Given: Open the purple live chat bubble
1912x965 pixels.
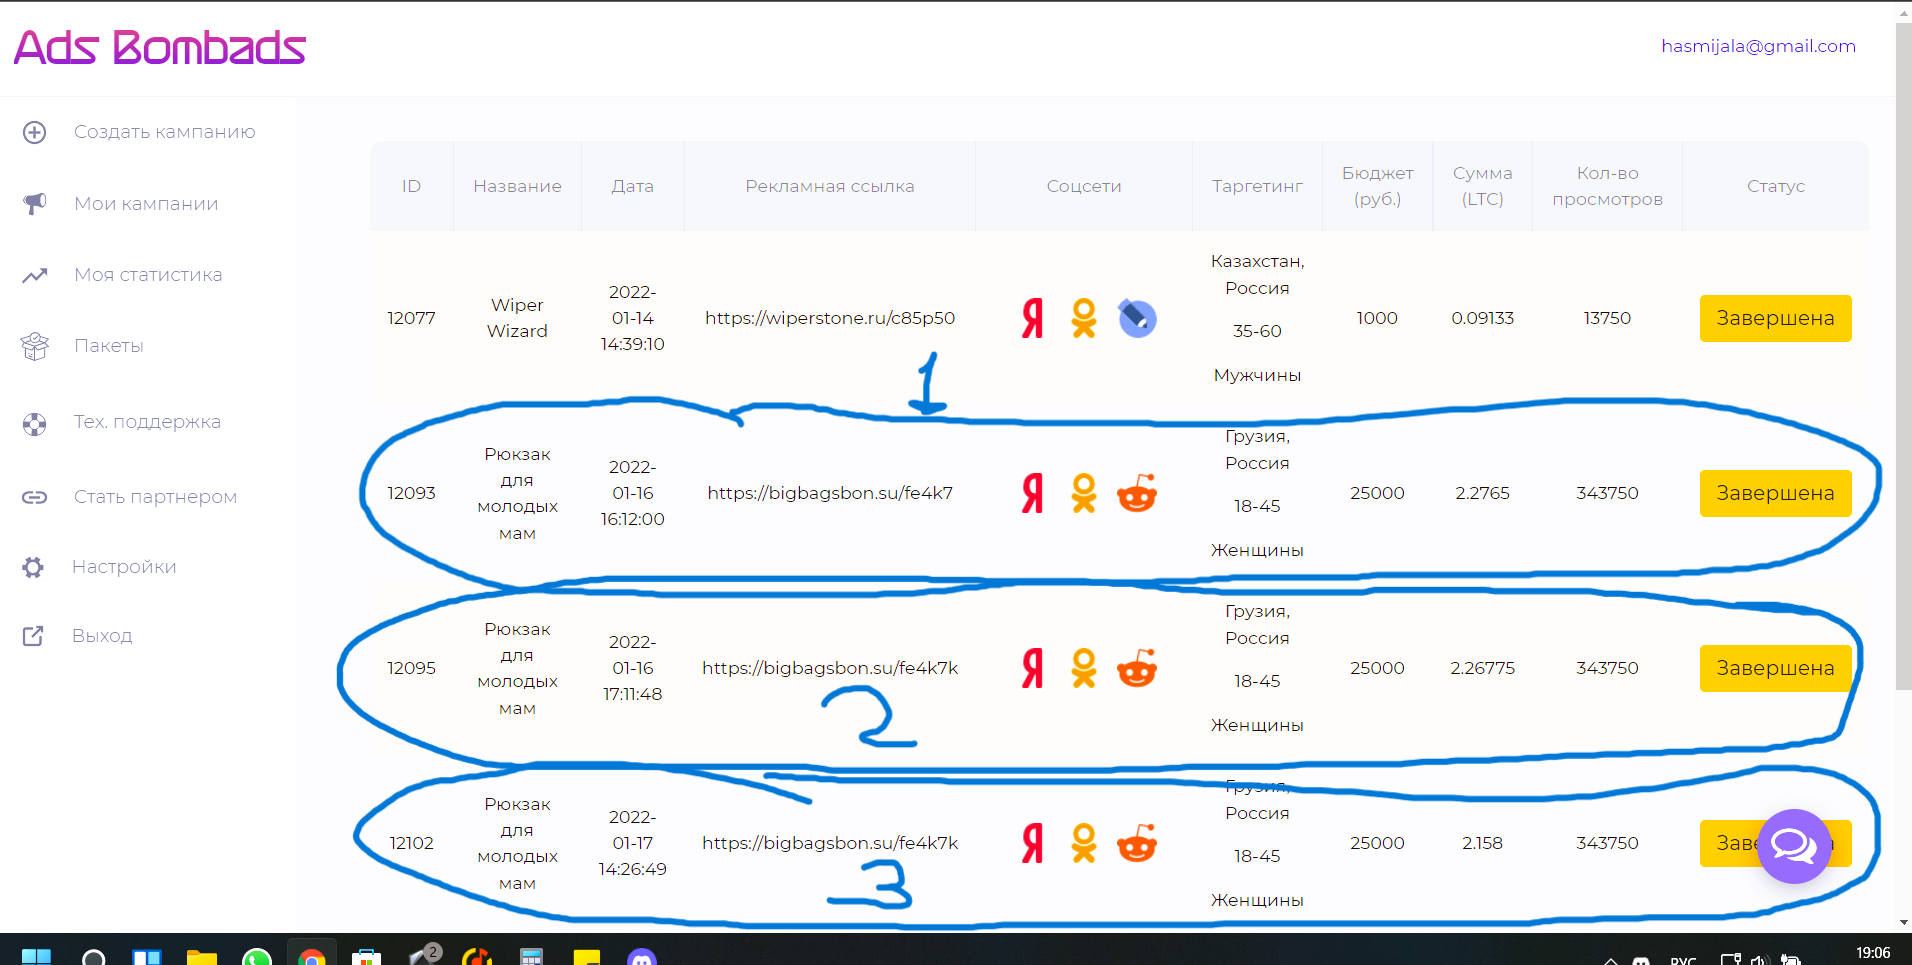Looking at the screenshot, I should (x=1794, y=846).
